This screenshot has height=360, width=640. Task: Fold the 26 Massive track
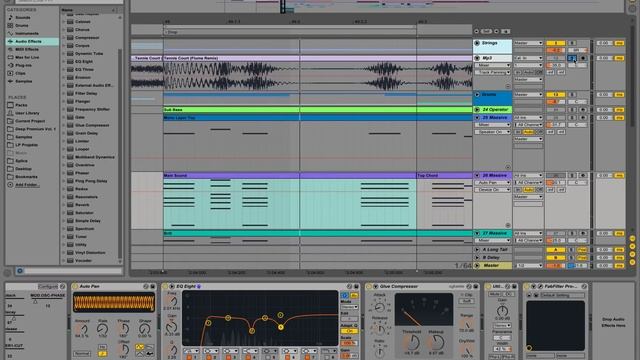[477, 175]
